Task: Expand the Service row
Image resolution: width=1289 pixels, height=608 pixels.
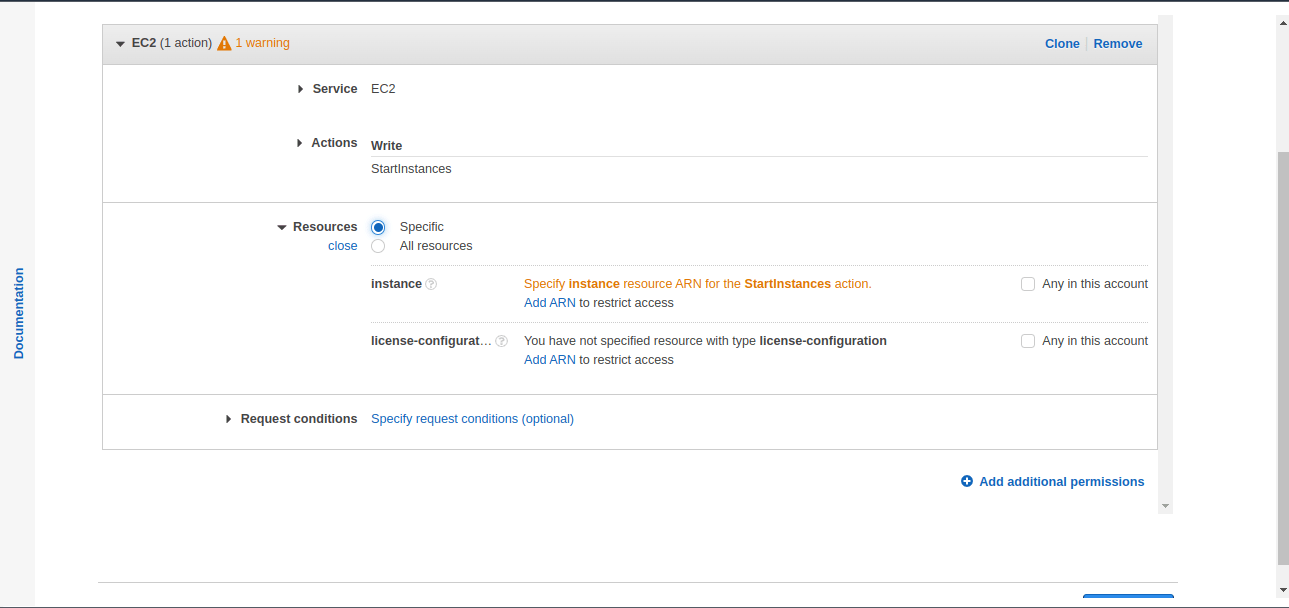Action: pos(300,89)
